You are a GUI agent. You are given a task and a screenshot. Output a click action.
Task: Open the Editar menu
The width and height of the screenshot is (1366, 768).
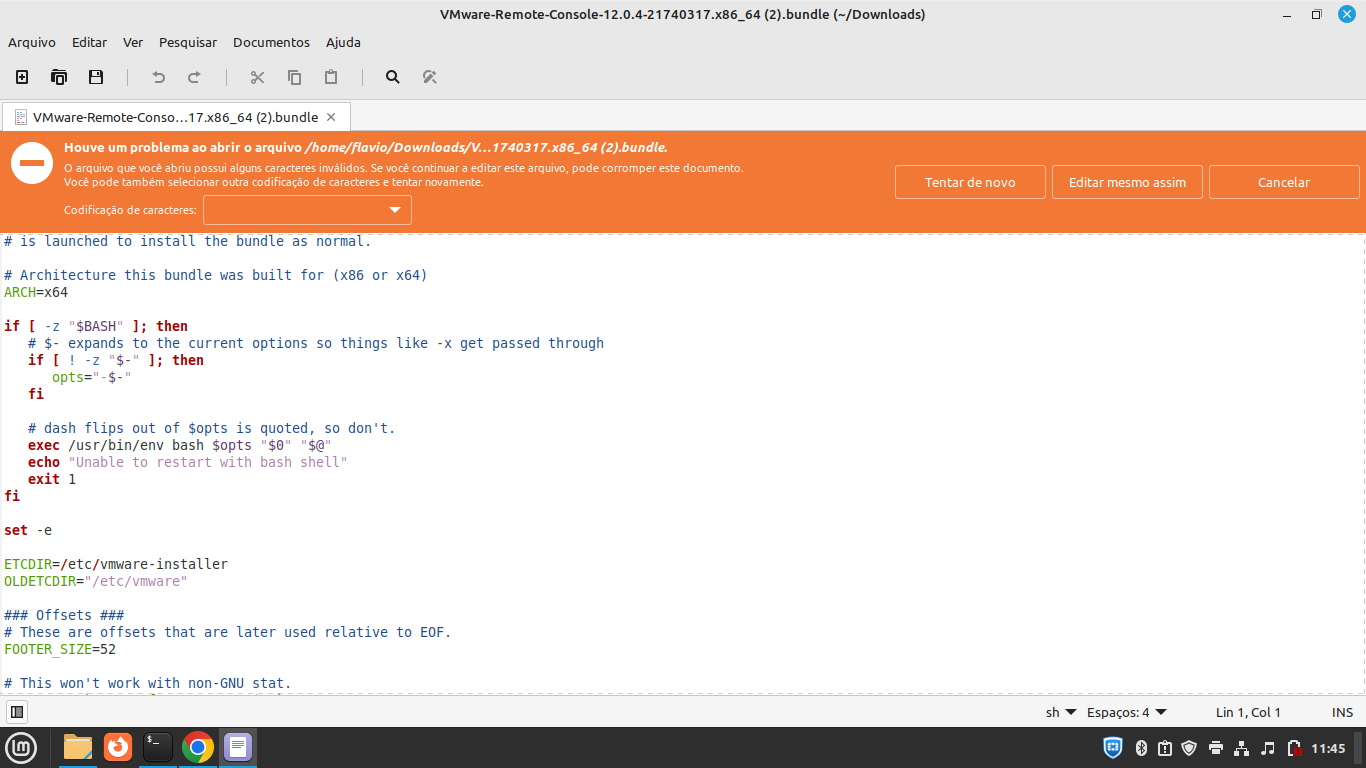[89, 42]
